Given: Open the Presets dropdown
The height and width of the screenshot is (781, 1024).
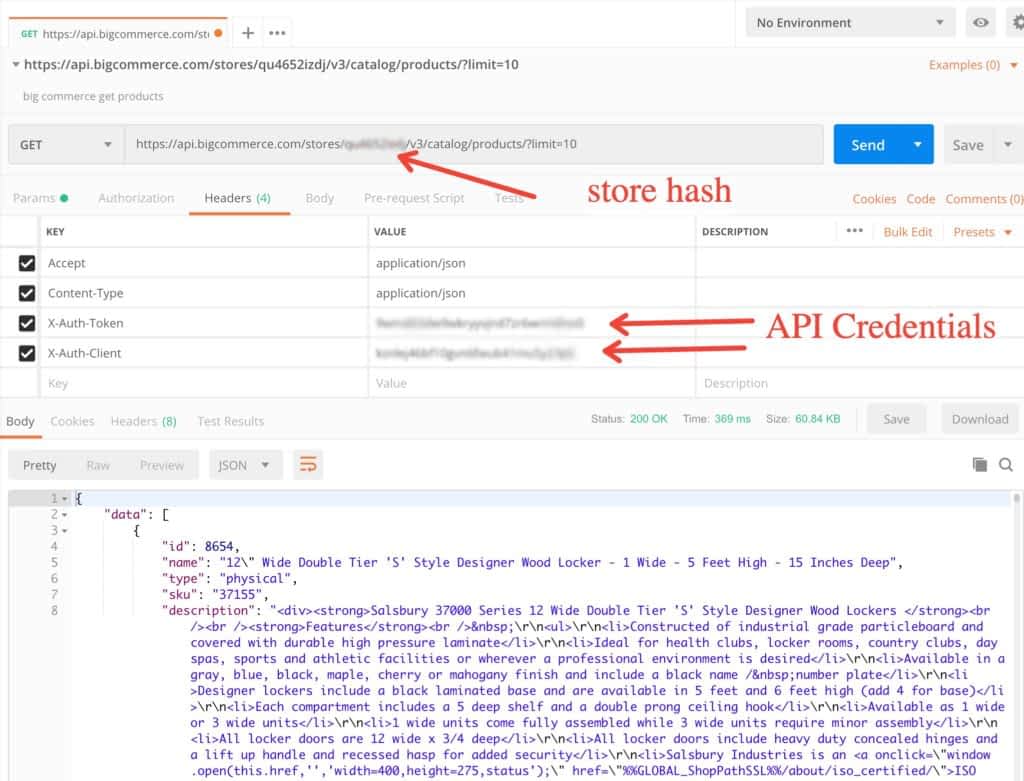Looking at the screenshot, I should pyautogui.click(x=982, y=232).
